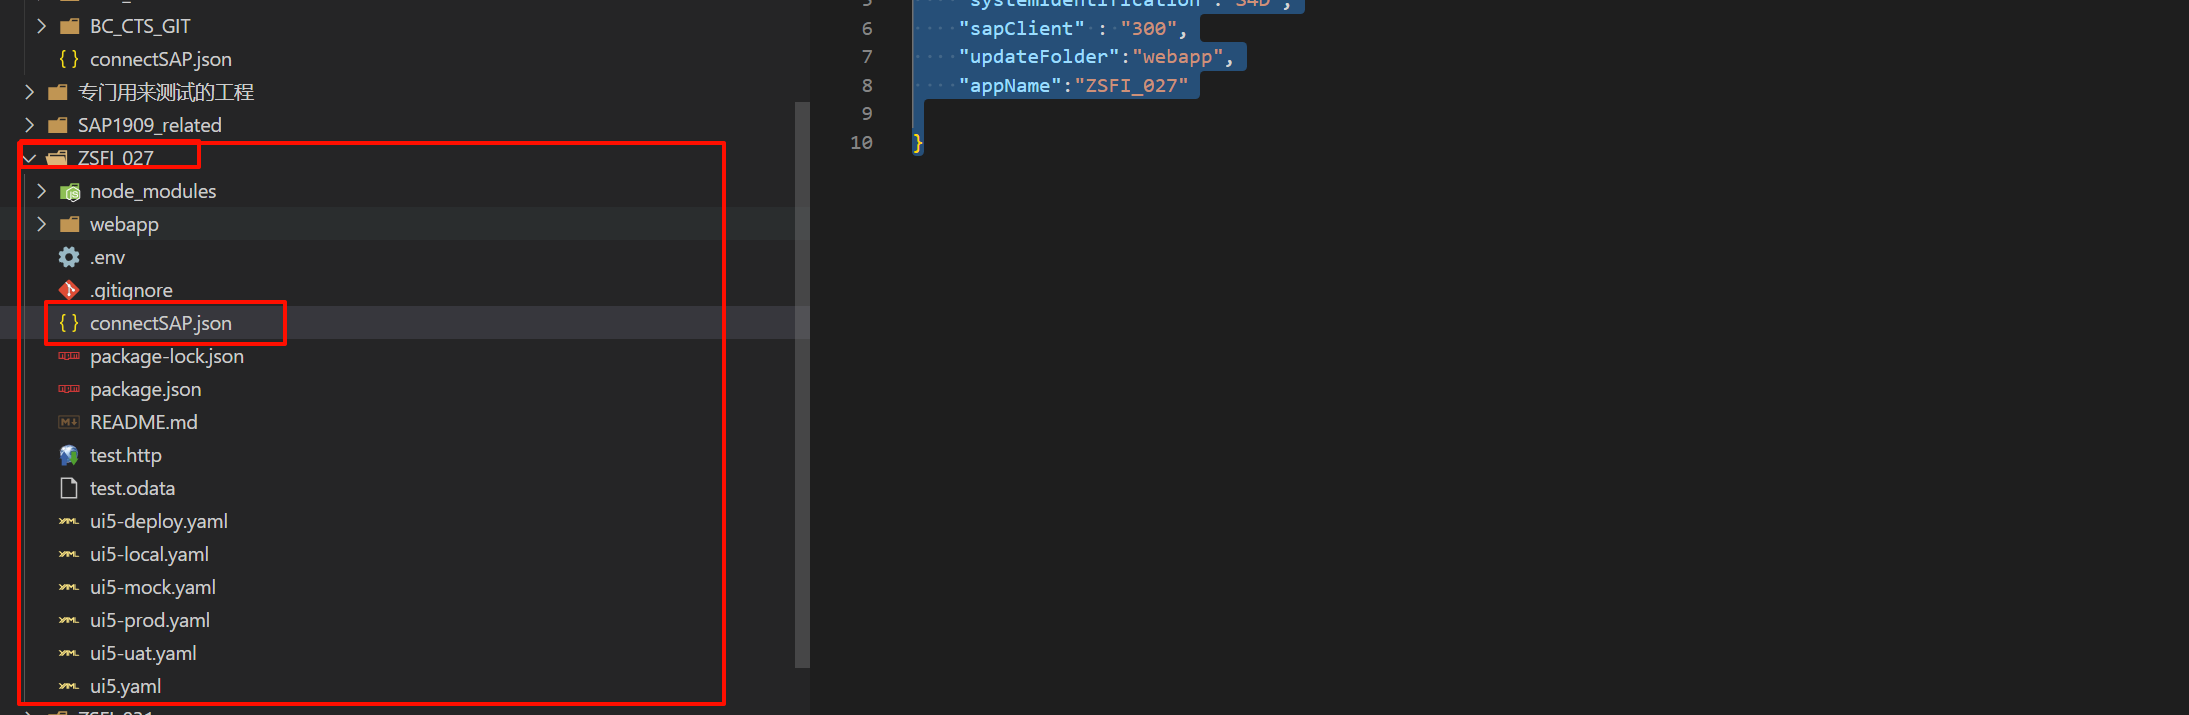Click the closing brace on line 10
Viewport: 2189px width, 715px height.
(917, 143)
